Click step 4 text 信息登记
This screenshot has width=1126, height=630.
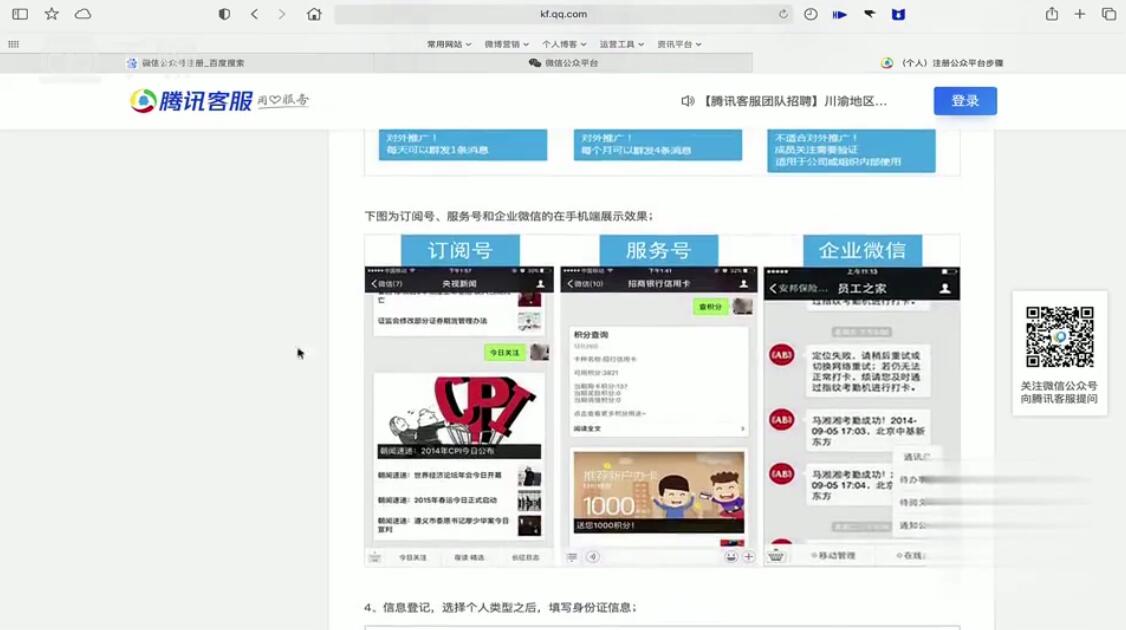click(x=500, y=607)
